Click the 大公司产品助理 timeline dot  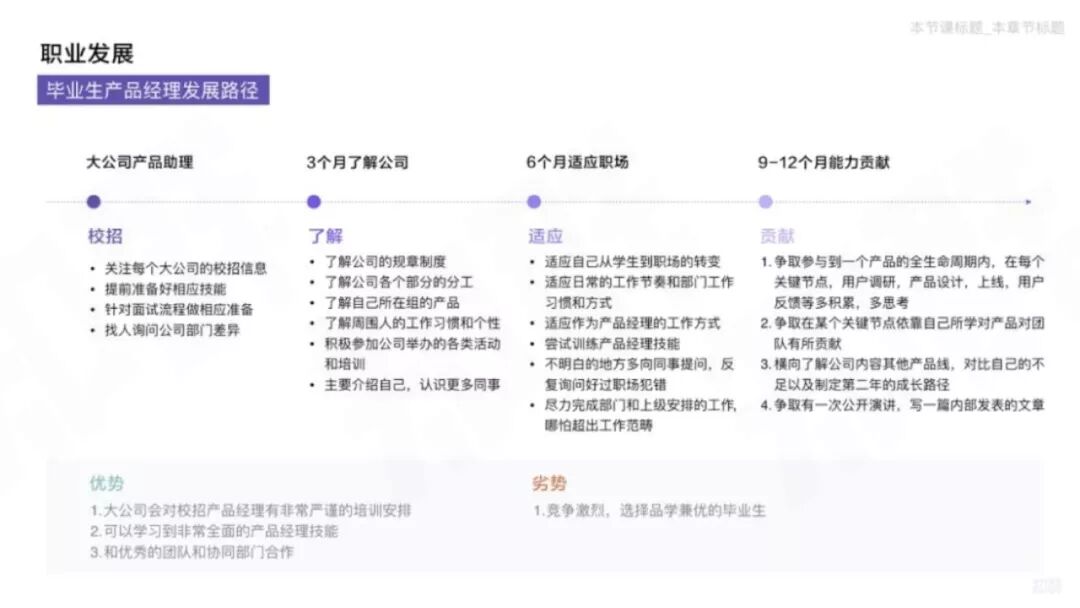(94, 202)
